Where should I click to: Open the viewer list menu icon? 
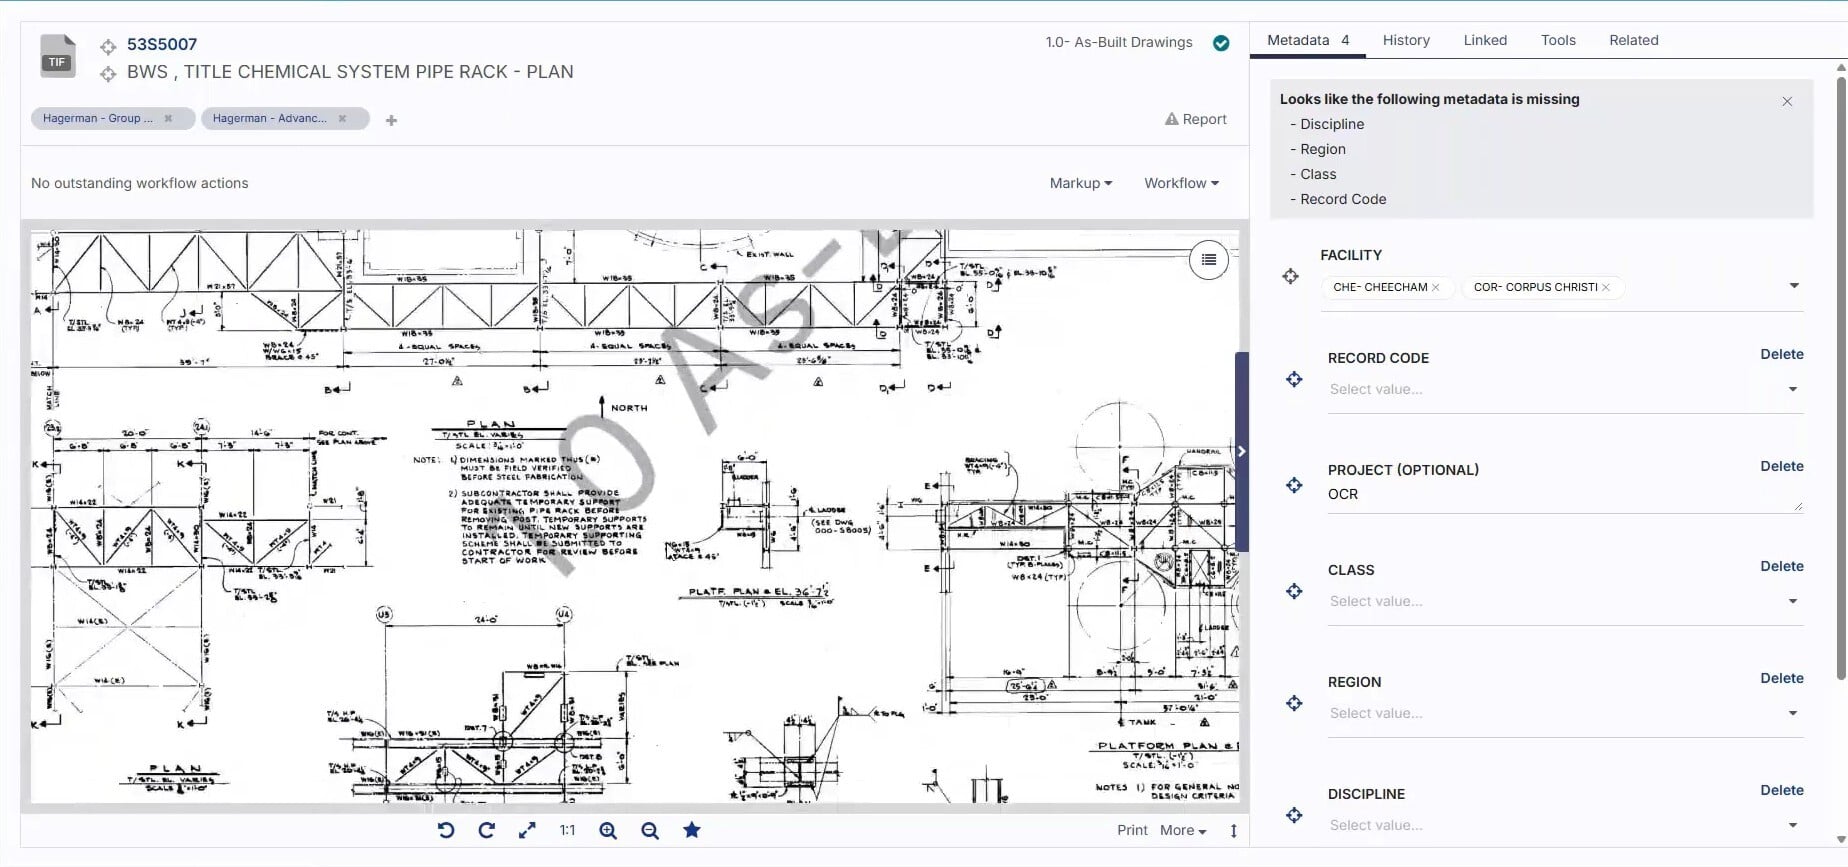coord(1209,260)
